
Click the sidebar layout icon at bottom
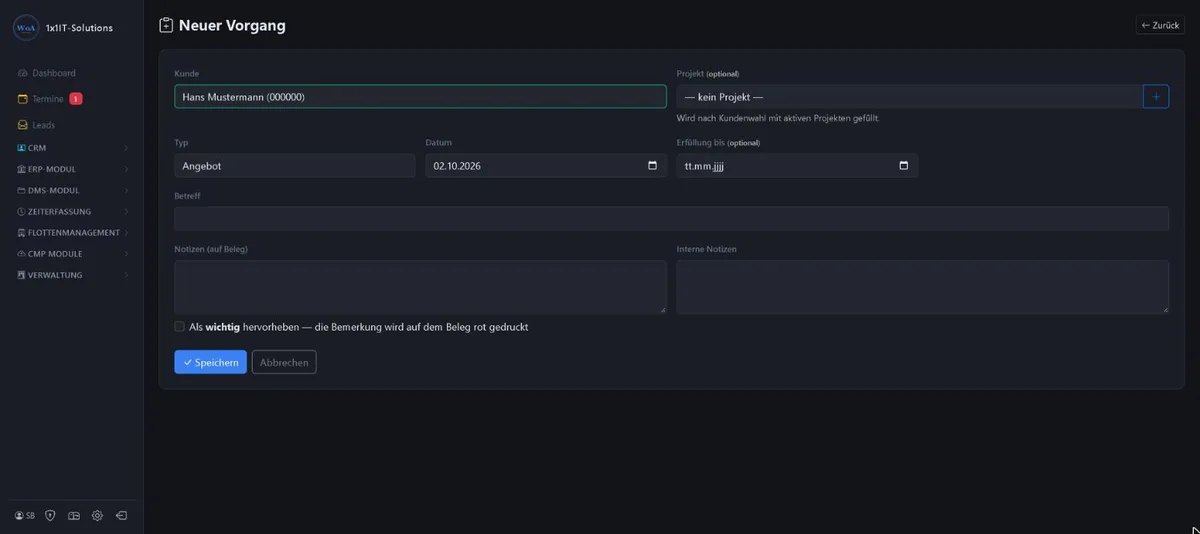click(x=74, y=516)
